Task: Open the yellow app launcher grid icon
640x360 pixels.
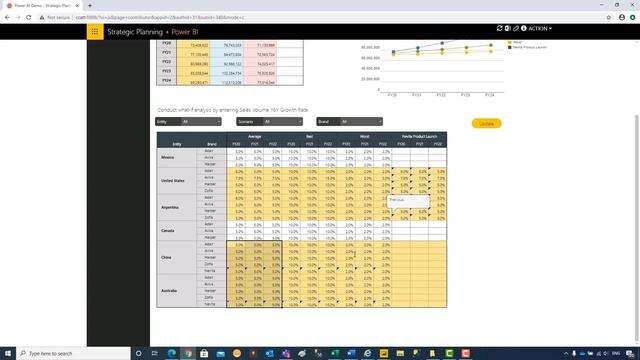Action: 95,31
